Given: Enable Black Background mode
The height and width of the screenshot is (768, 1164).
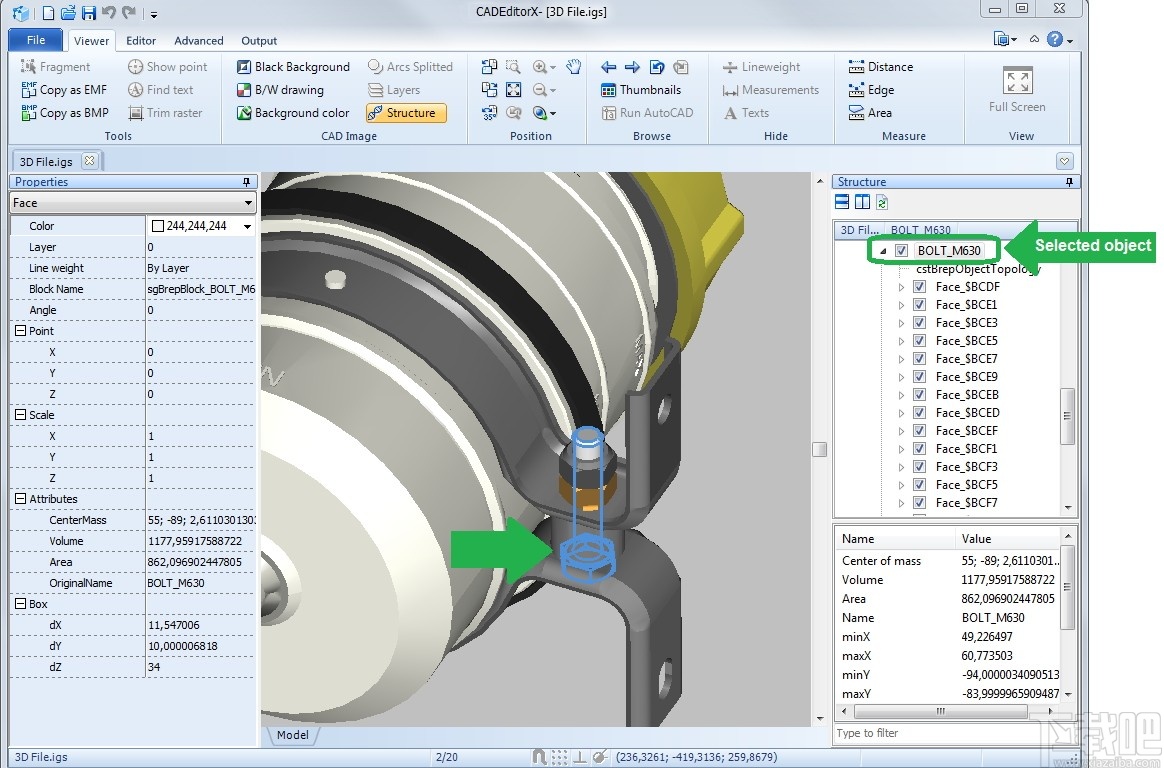Looking at the screenshot, I should point(293,67).
